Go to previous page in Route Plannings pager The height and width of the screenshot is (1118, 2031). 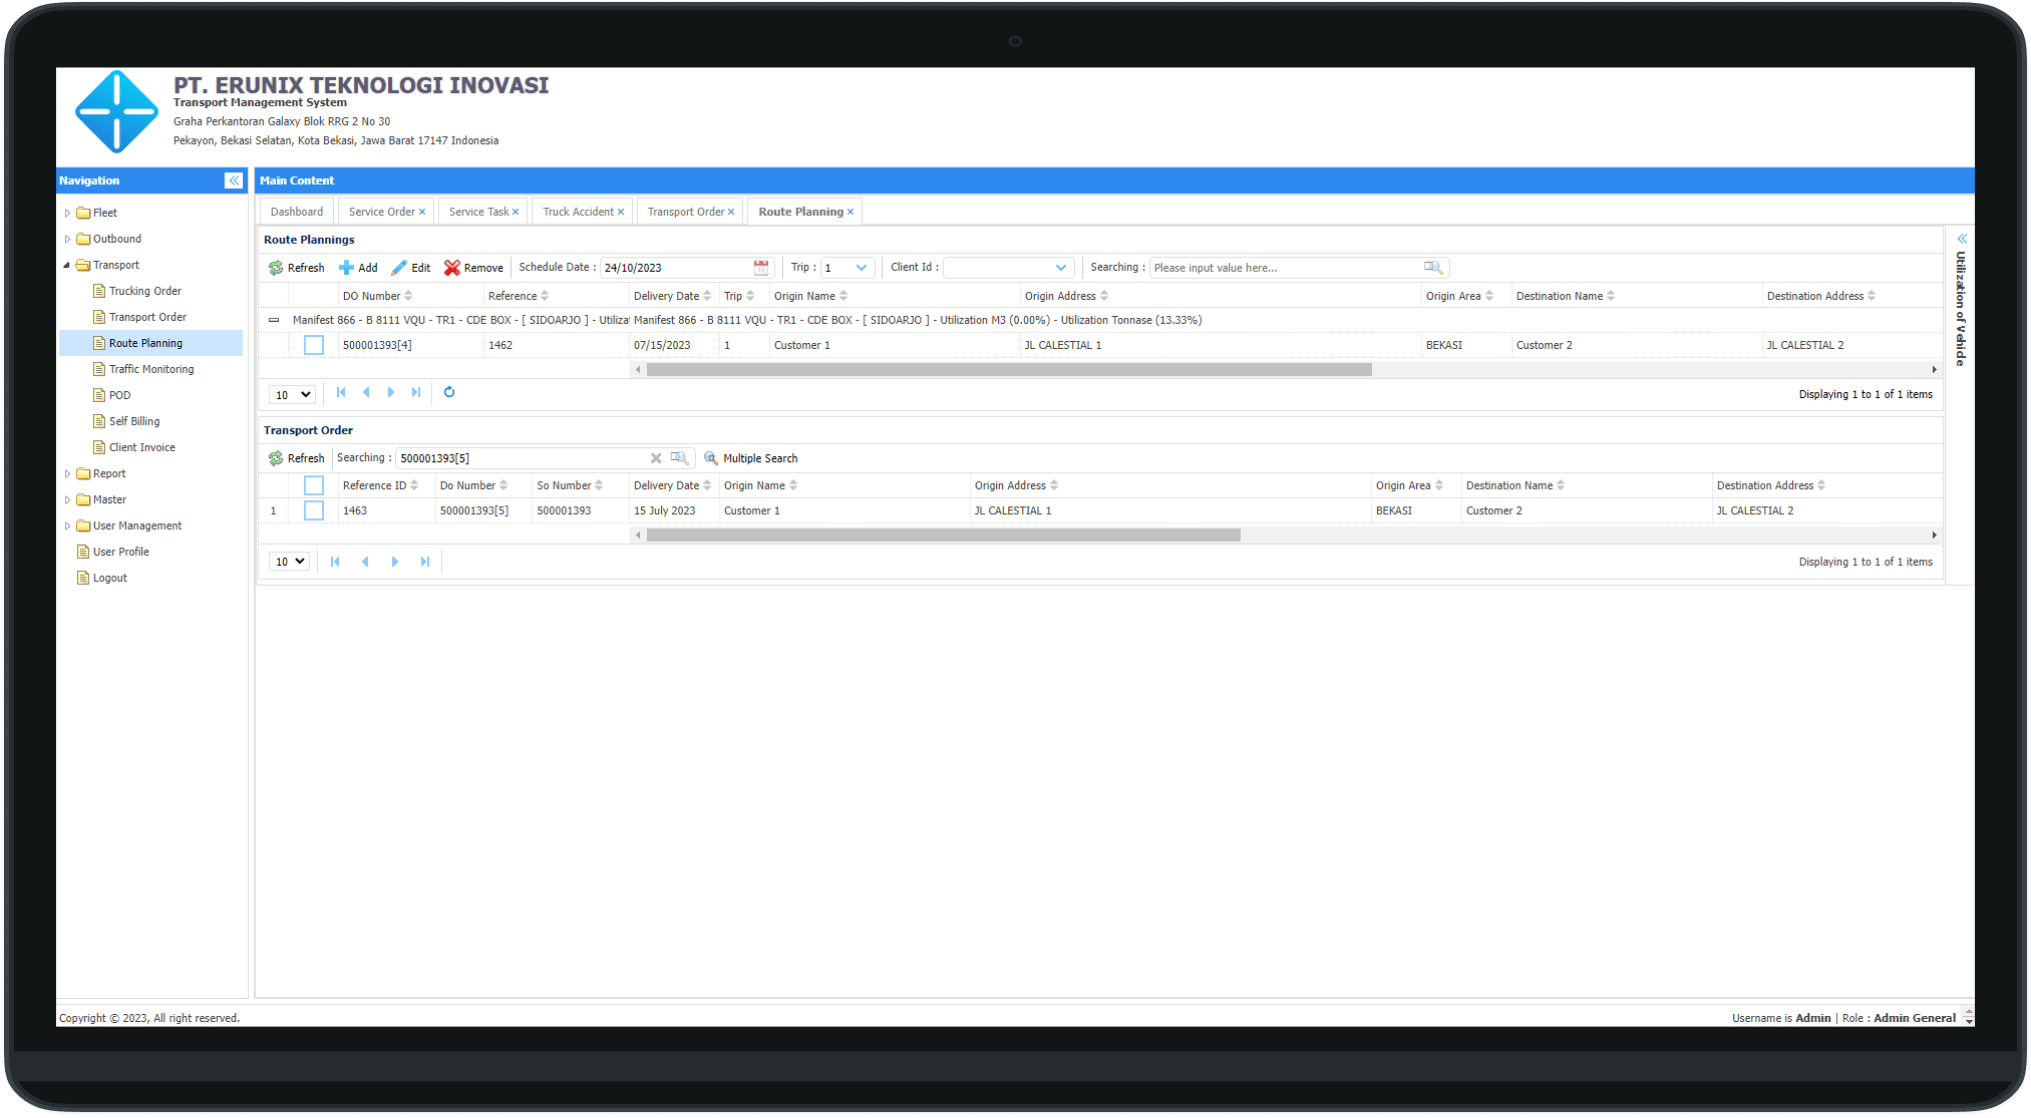[366, 392]
